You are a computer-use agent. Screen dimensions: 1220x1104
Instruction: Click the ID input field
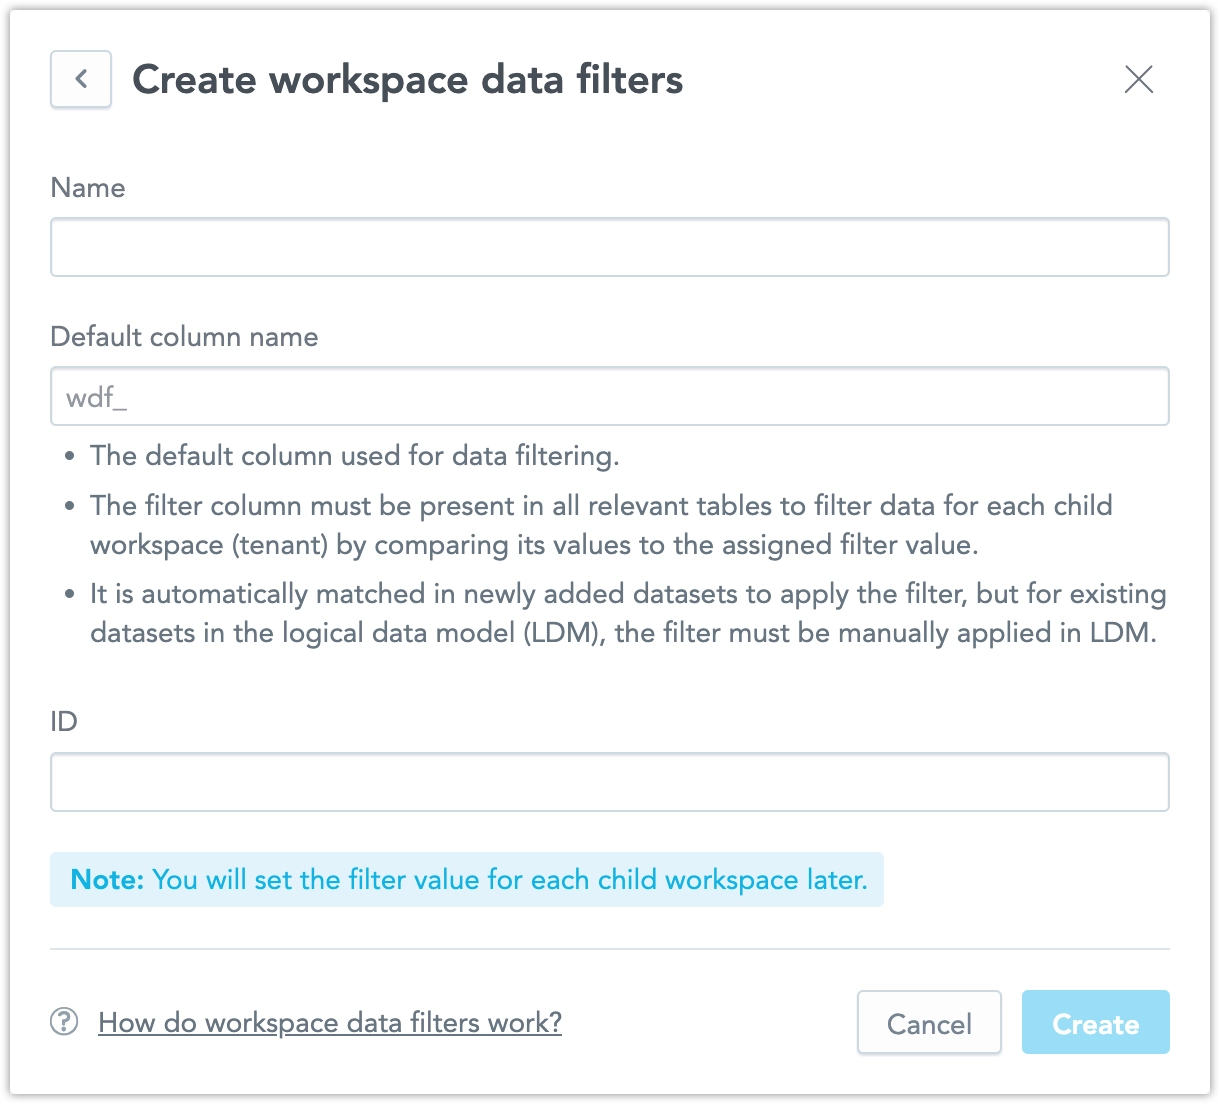610,781
